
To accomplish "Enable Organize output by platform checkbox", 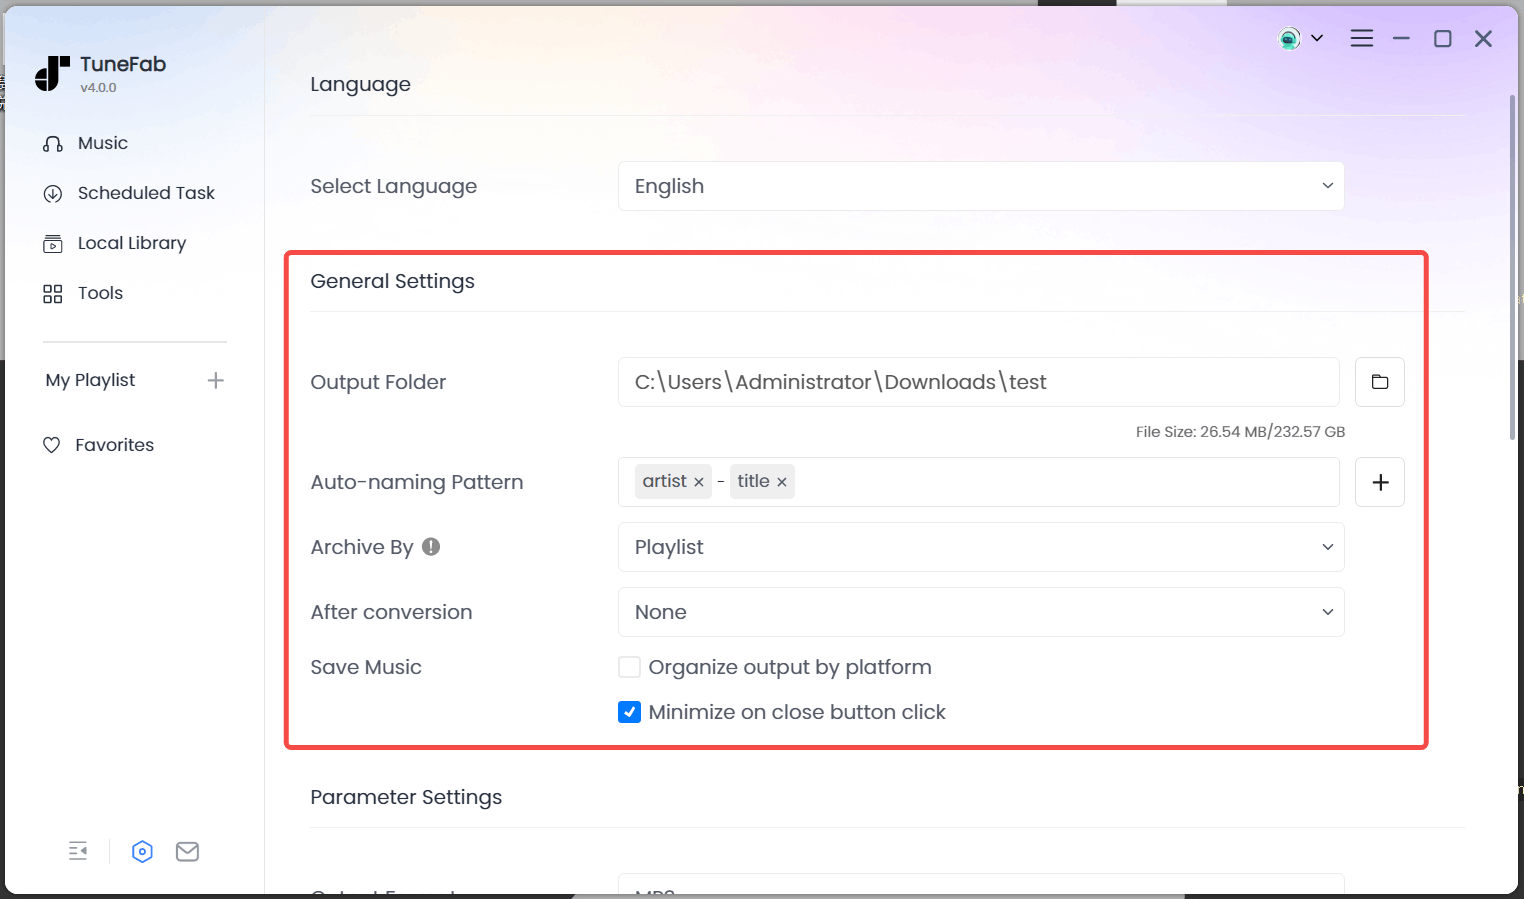I will point(629,667).
